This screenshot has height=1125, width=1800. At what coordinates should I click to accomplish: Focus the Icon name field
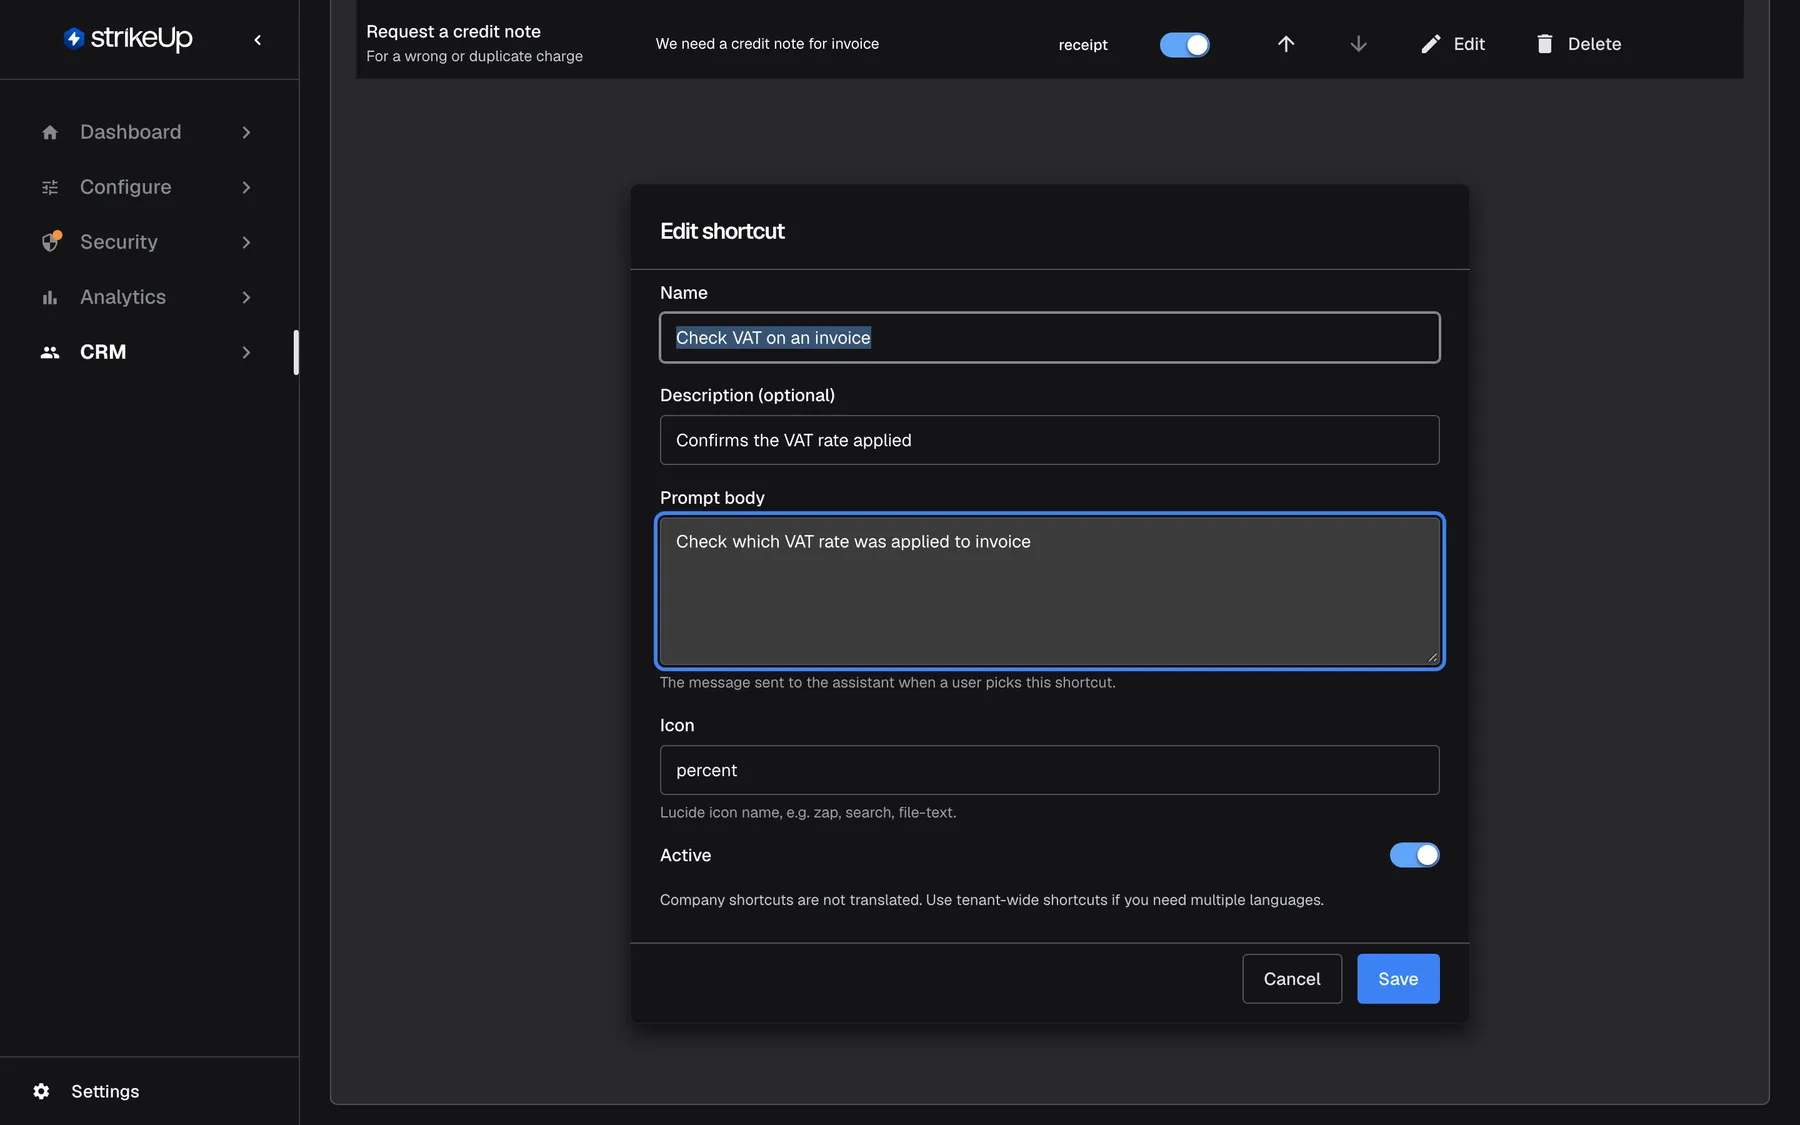pyautogui.click(x=1050, y=770)
